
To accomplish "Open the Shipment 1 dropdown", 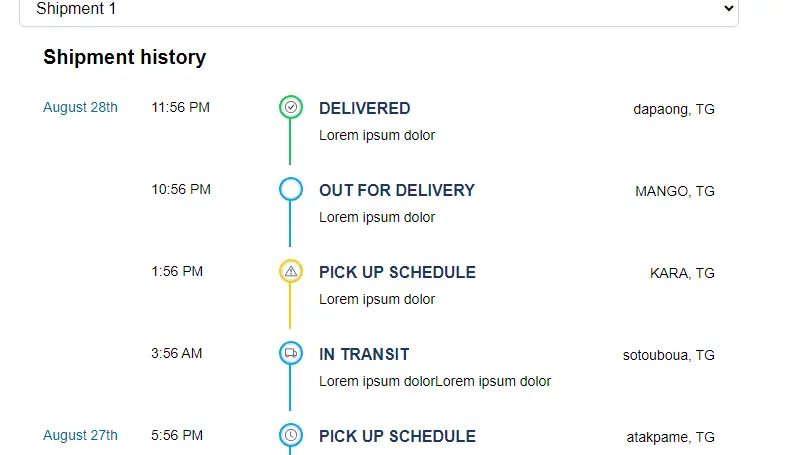I will pos(380,9).
